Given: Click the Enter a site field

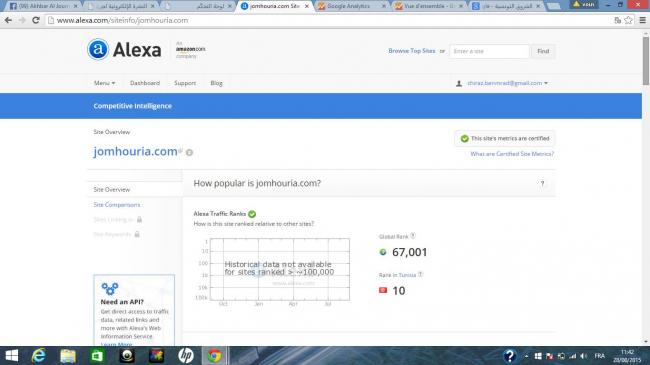Looking at the screenshot, I should click(x=489, y=51).
